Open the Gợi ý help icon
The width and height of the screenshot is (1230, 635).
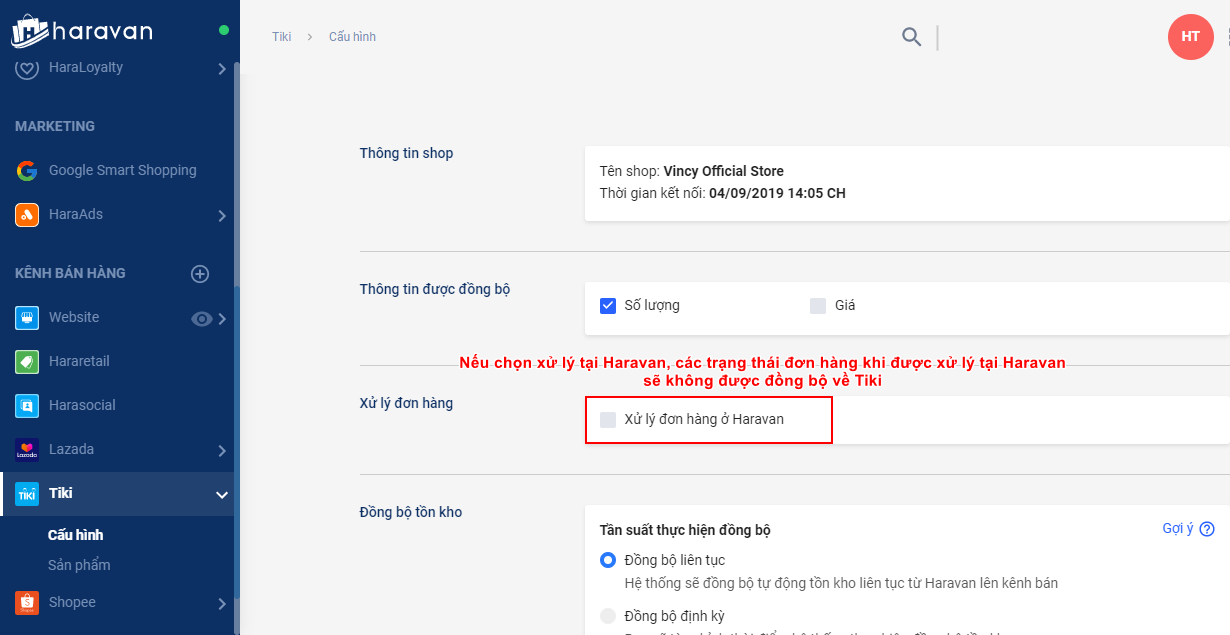pyautogui.click(x=1207, y=529)
